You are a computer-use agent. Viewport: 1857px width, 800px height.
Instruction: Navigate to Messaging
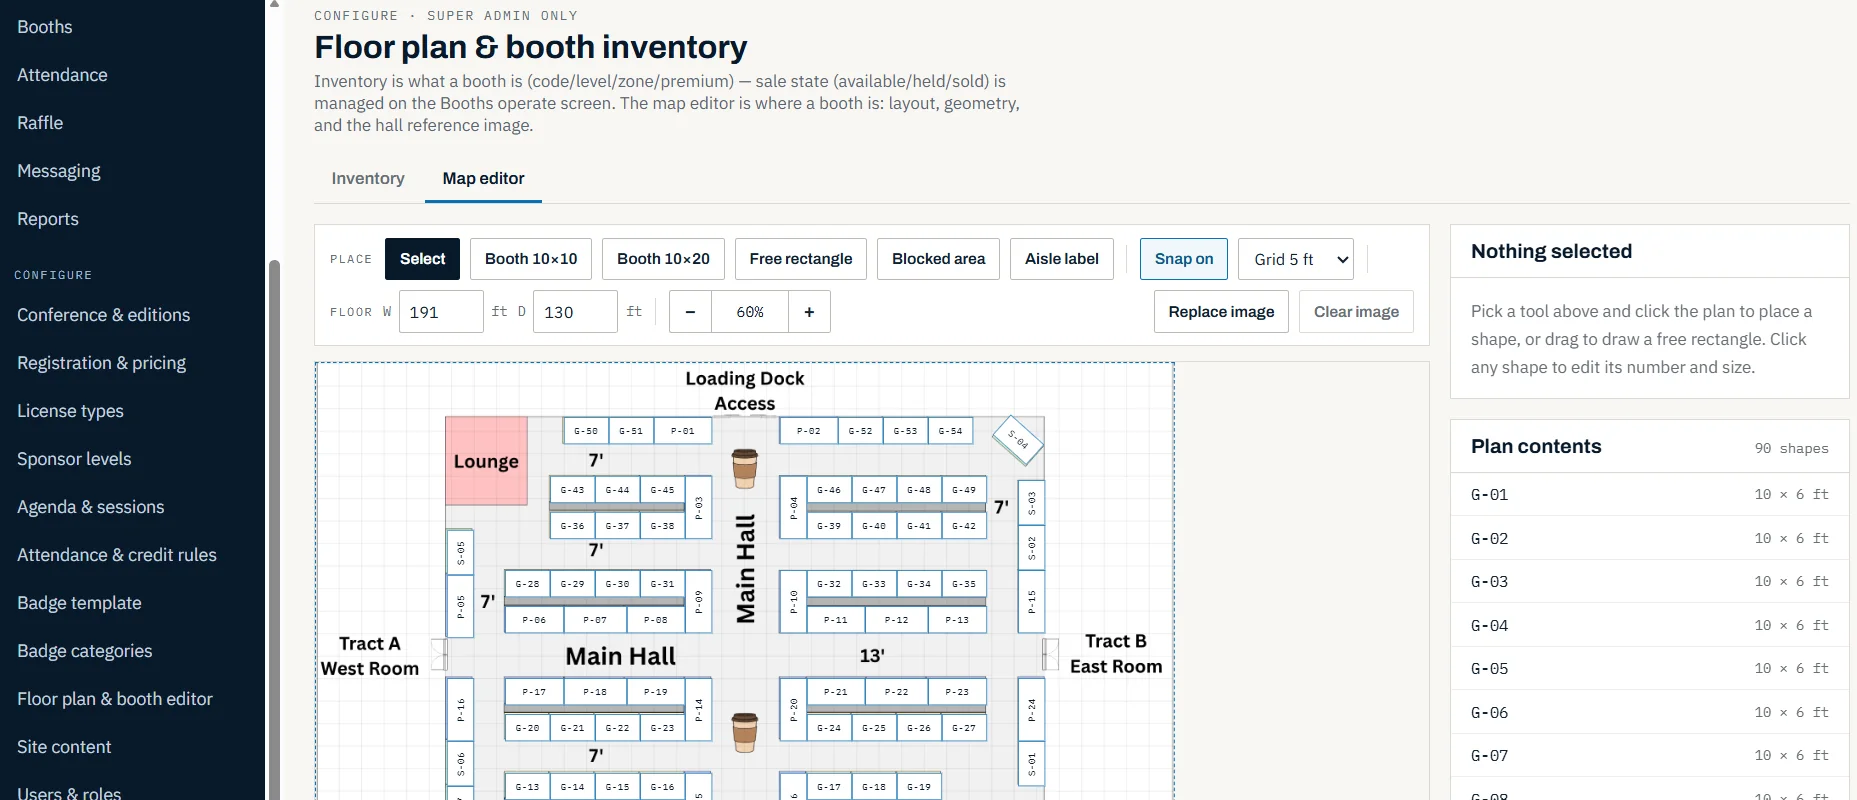59,171
